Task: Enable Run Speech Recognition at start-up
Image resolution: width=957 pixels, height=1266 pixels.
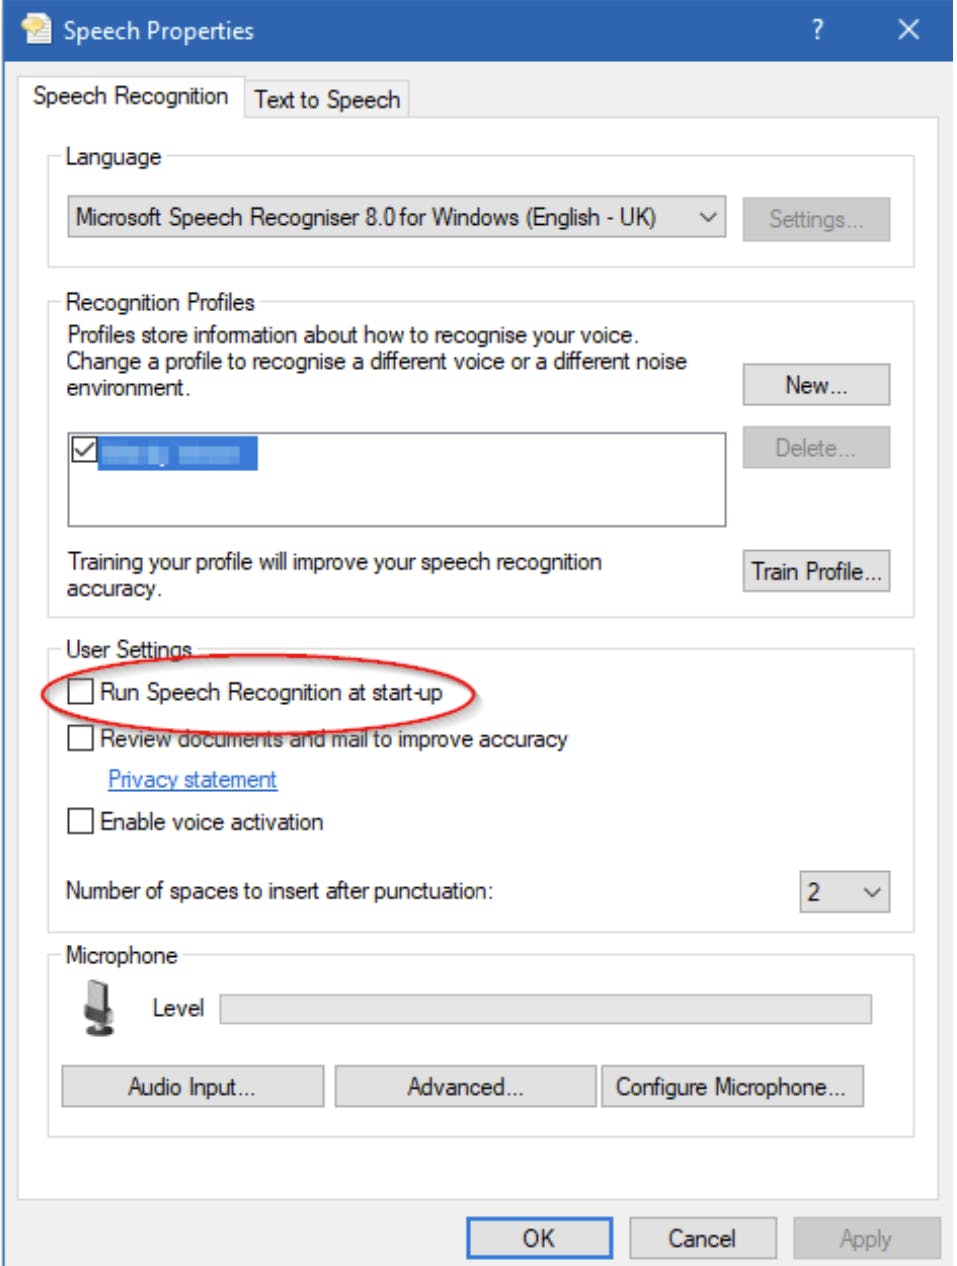Action: click(x=81, y=692)
